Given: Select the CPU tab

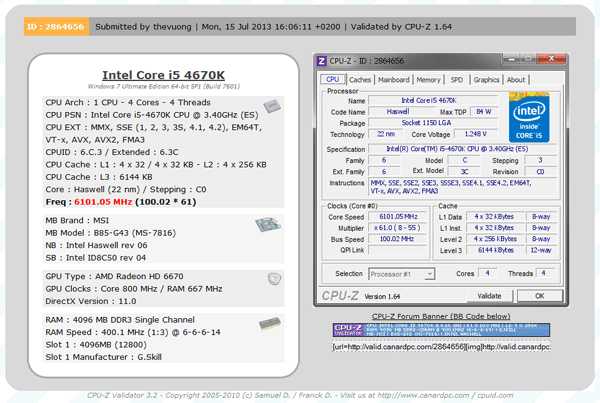Looking at the screenshot, I should 333,79.
